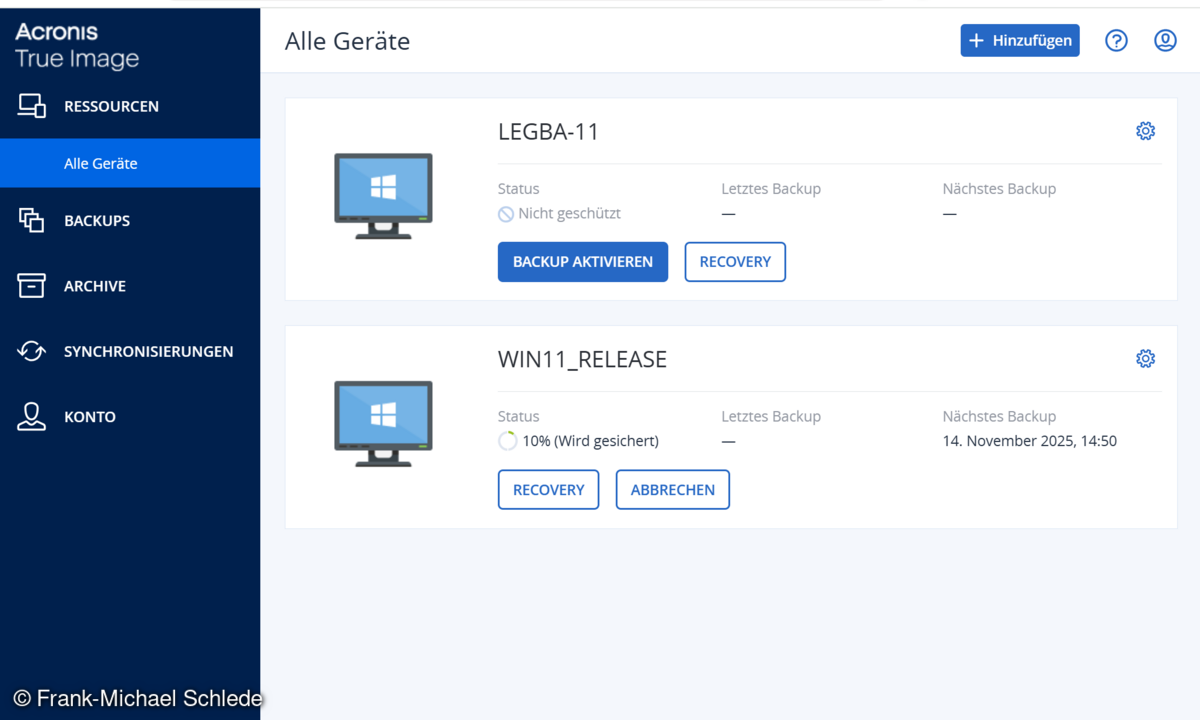Screen dimensions: 1200x720
Task: Click the 10% backup progress circle
Action: (x=507, y=440)
